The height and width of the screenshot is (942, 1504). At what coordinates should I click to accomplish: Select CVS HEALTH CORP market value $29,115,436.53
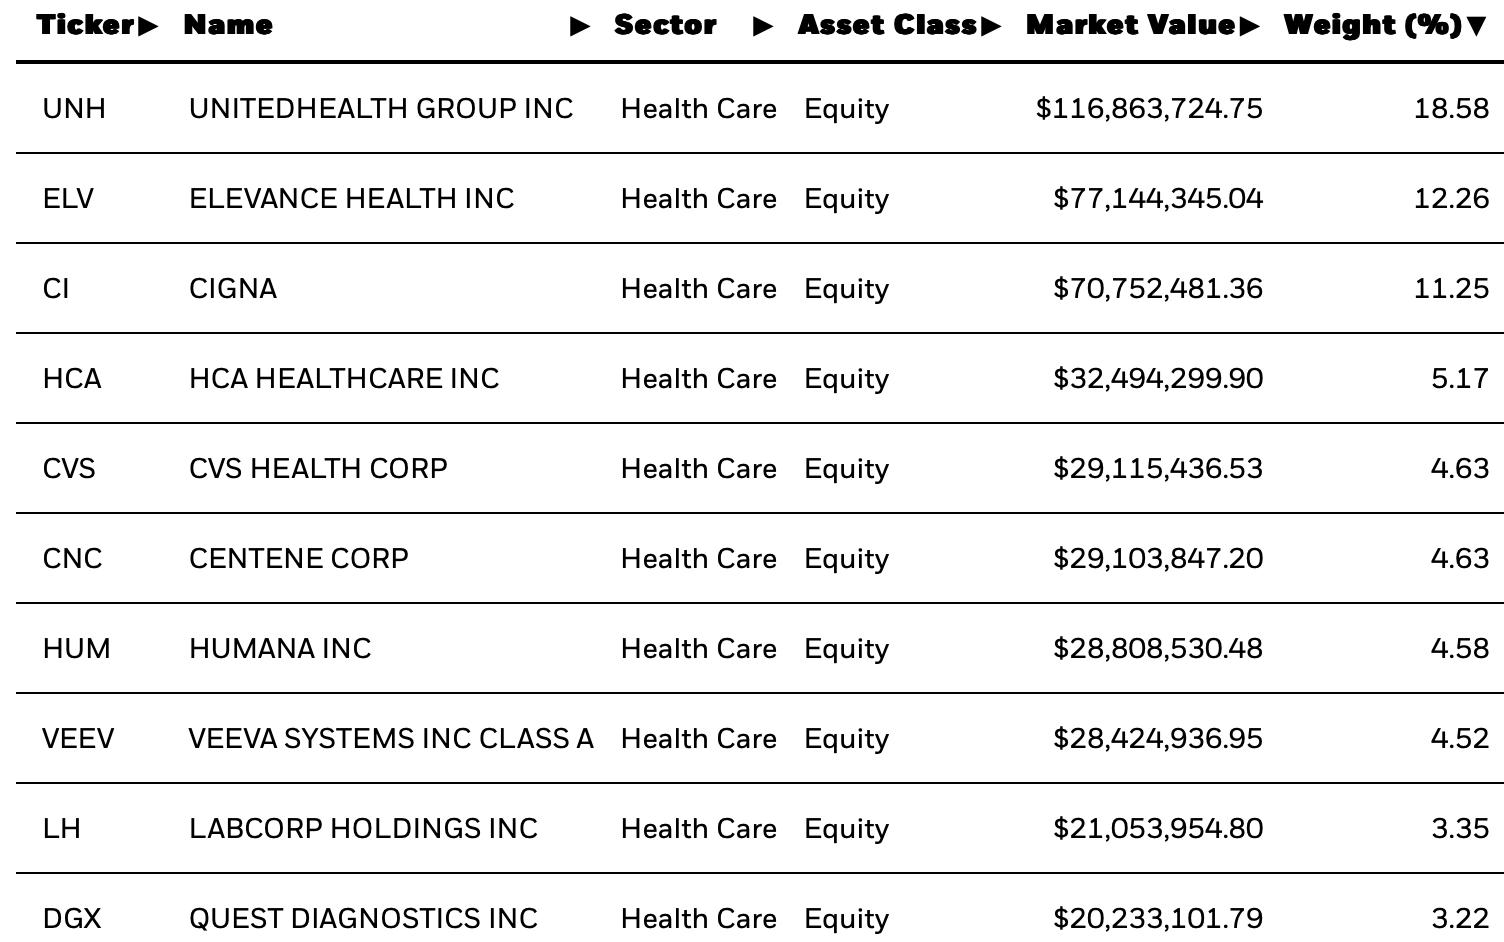point(1158,468)
